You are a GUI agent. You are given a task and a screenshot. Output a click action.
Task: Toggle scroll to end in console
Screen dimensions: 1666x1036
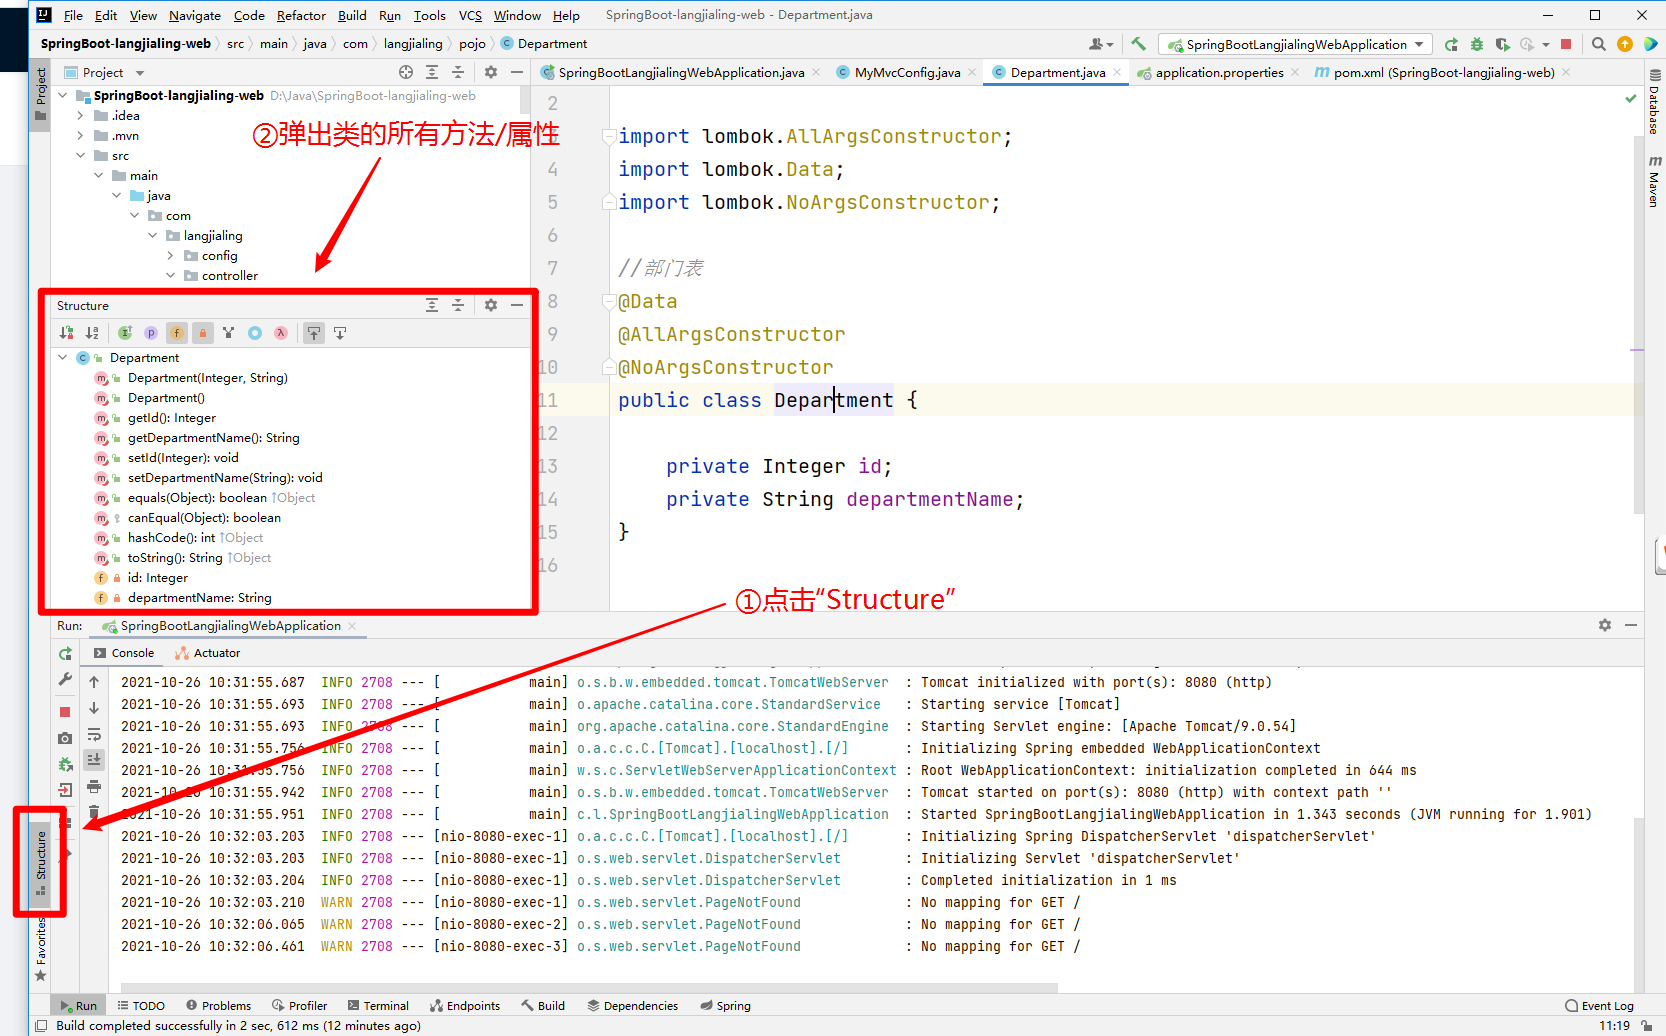[94, 760]
